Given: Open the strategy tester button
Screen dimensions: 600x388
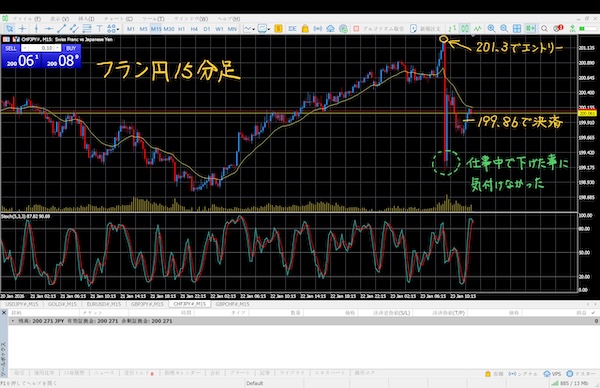Looking at the screenshot, I should click(x=581, y=374).
